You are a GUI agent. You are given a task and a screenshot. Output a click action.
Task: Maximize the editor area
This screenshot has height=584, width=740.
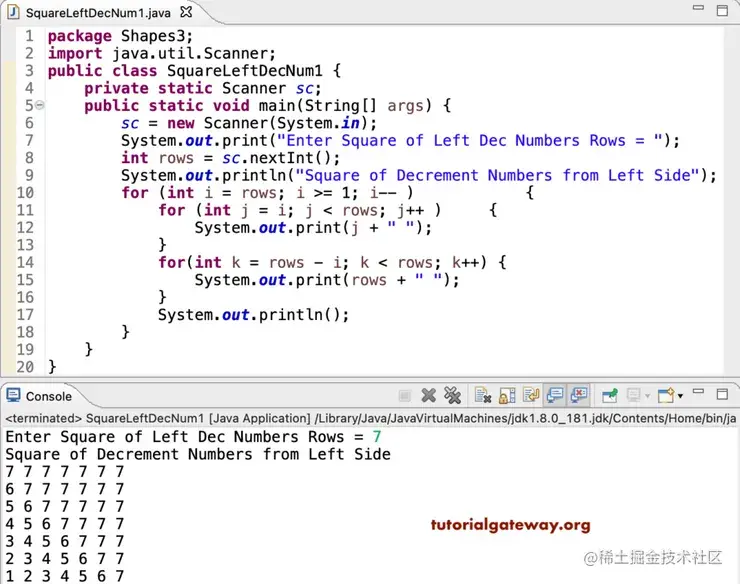722,10
